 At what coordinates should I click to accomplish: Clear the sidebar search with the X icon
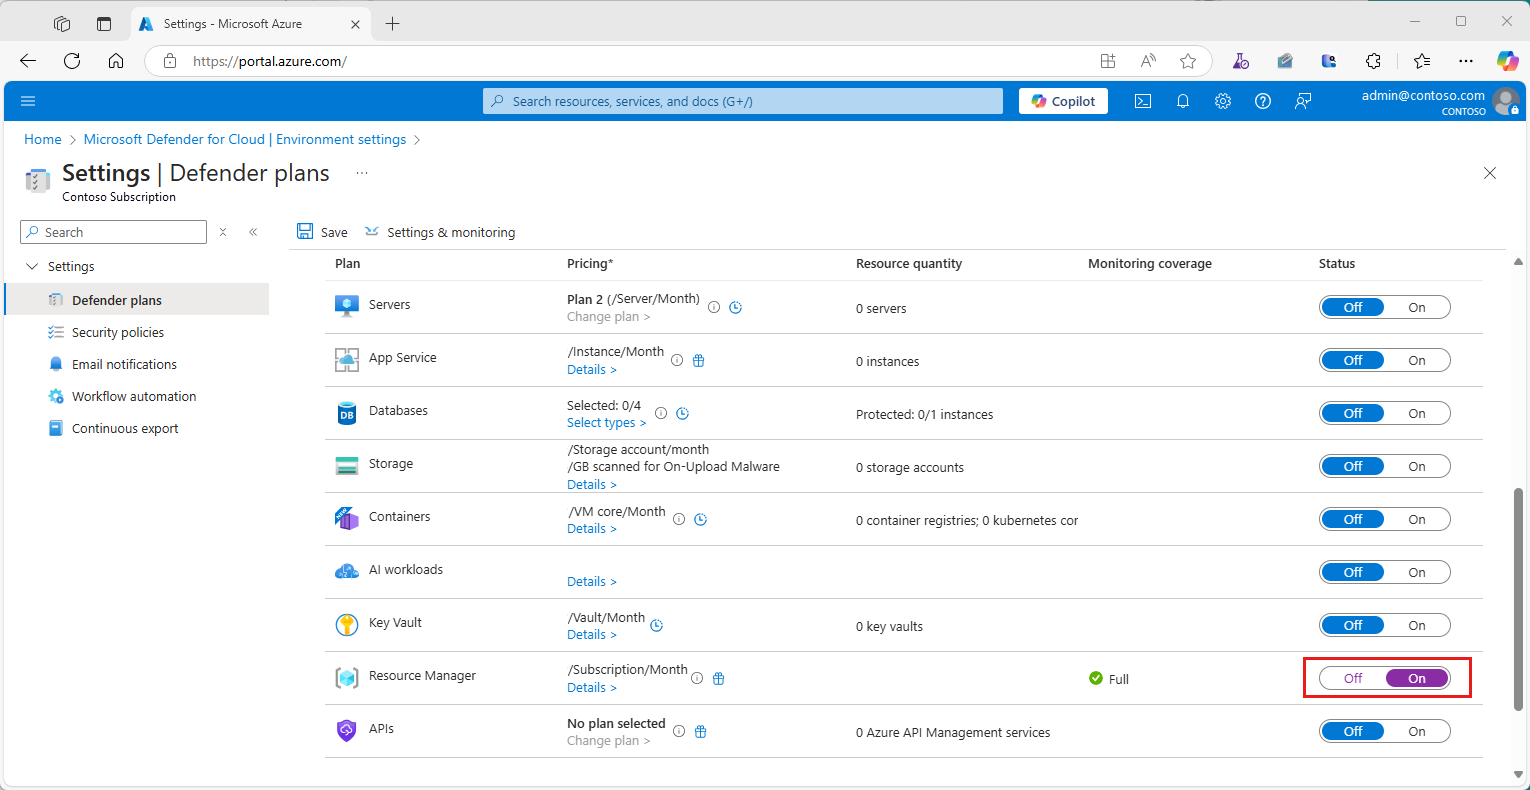pyautogui.click(x=223, y=232)
